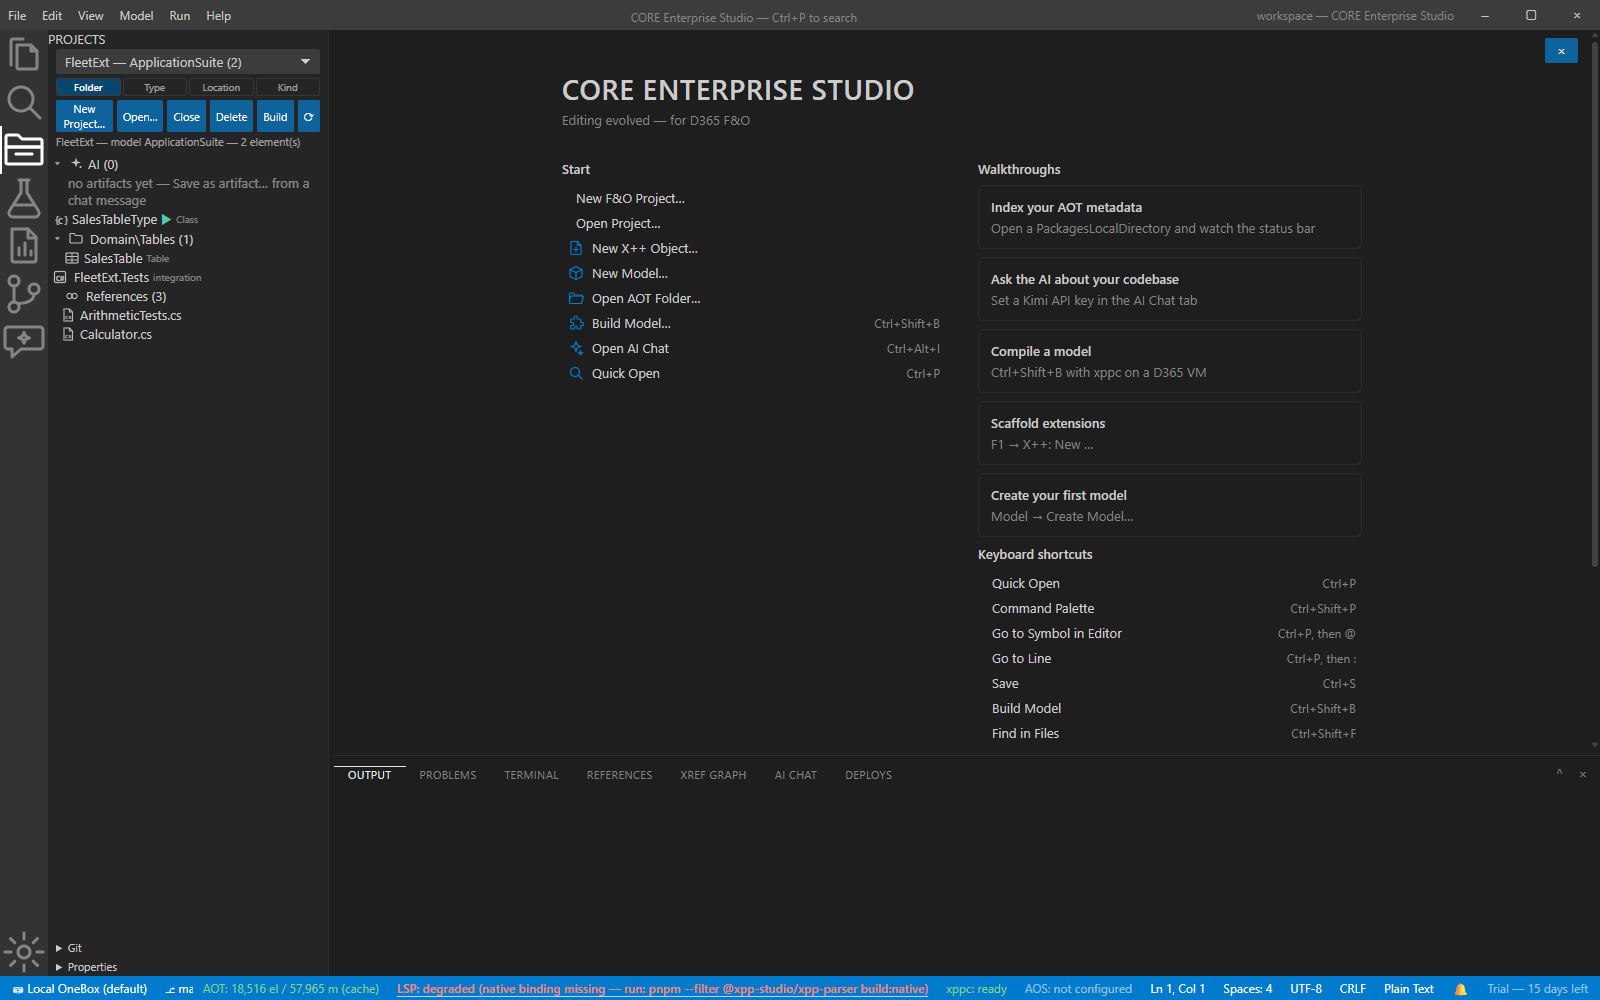Switch to the DEPLOYS tab
Screen dimensions: 1600x1000
pyautogui.click(x=869, y=775)
